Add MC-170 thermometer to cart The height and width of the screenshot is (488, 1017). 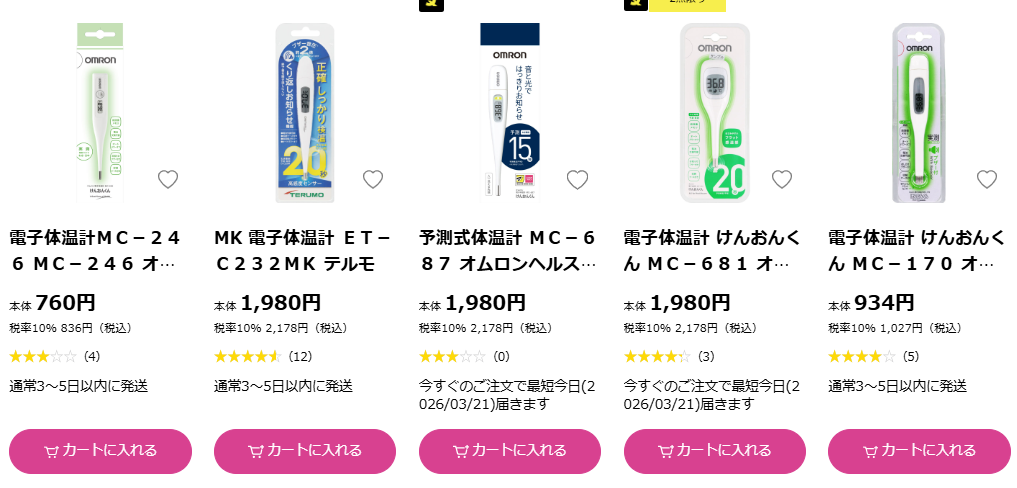tap(920, 451)
